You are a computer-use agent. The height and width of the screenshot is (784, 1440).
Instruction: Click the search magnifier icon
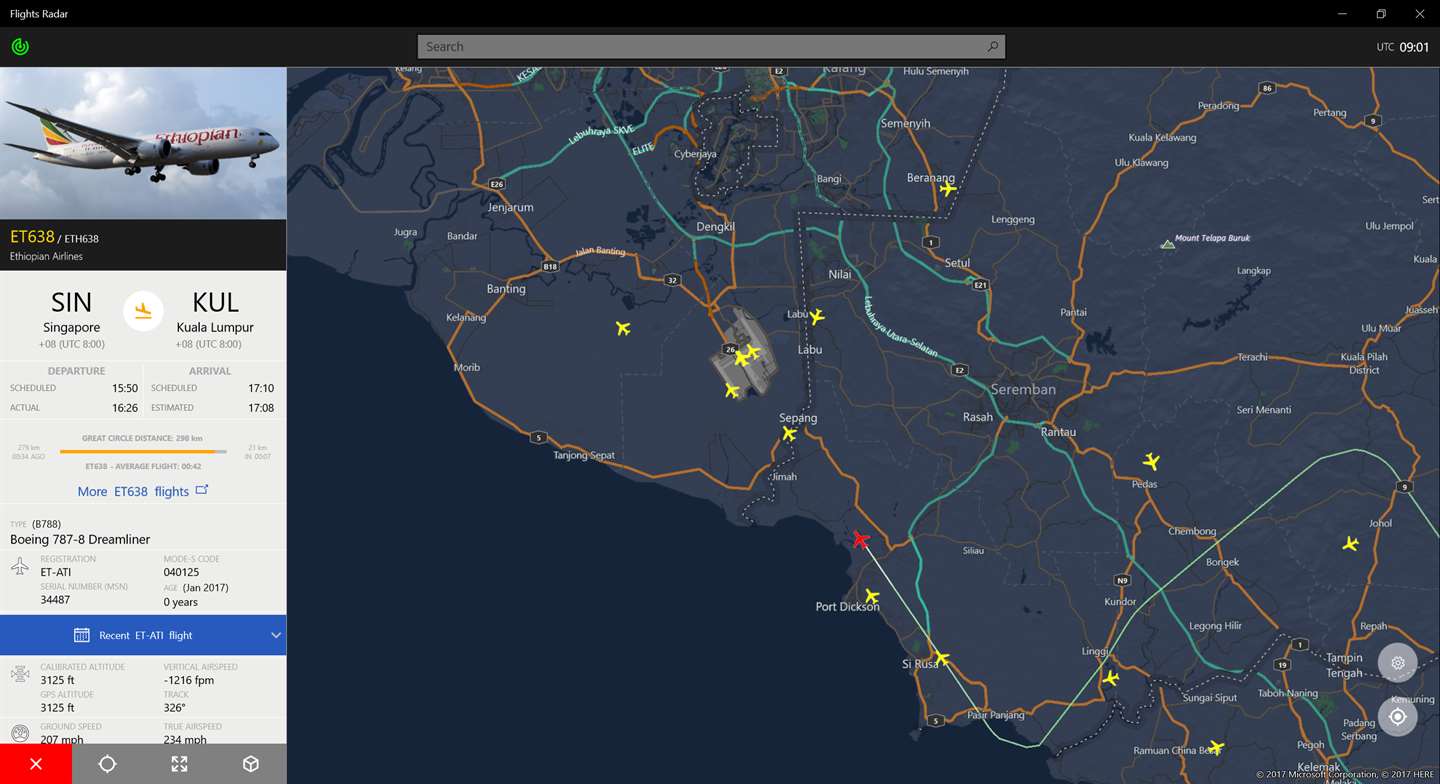click(992, 47)
